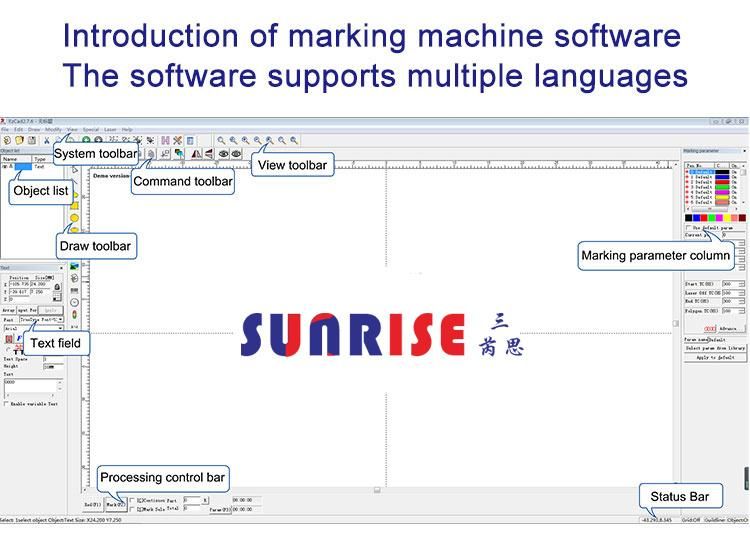Toggle the second eye icon in command toolbar
Screen dimensions: 750x555
coord(236,154)
